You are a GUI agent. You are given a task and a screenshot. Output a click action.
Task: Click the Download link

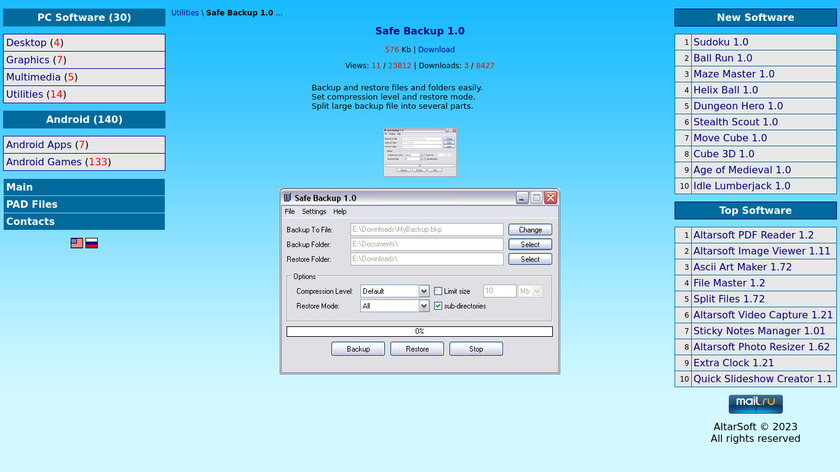436,49
